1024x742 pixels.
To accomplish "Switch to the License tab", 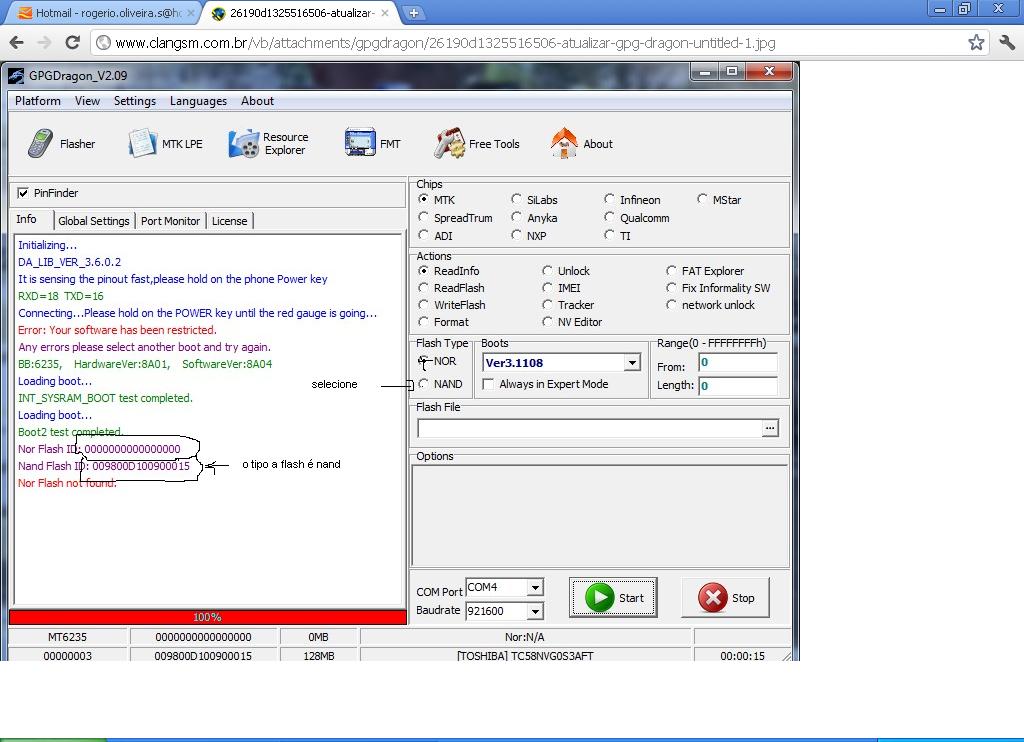I will tap(229, 221).
